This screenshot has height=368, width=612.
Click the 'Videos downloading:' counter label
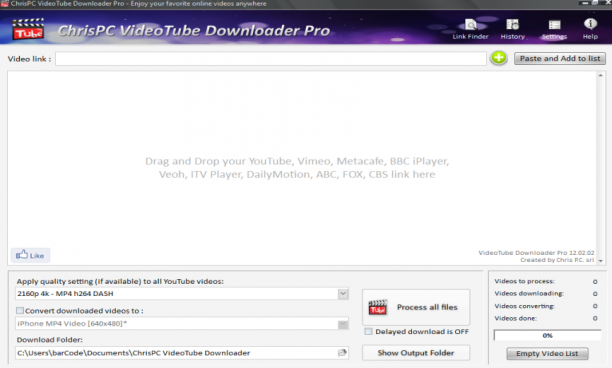click(529, 293)
